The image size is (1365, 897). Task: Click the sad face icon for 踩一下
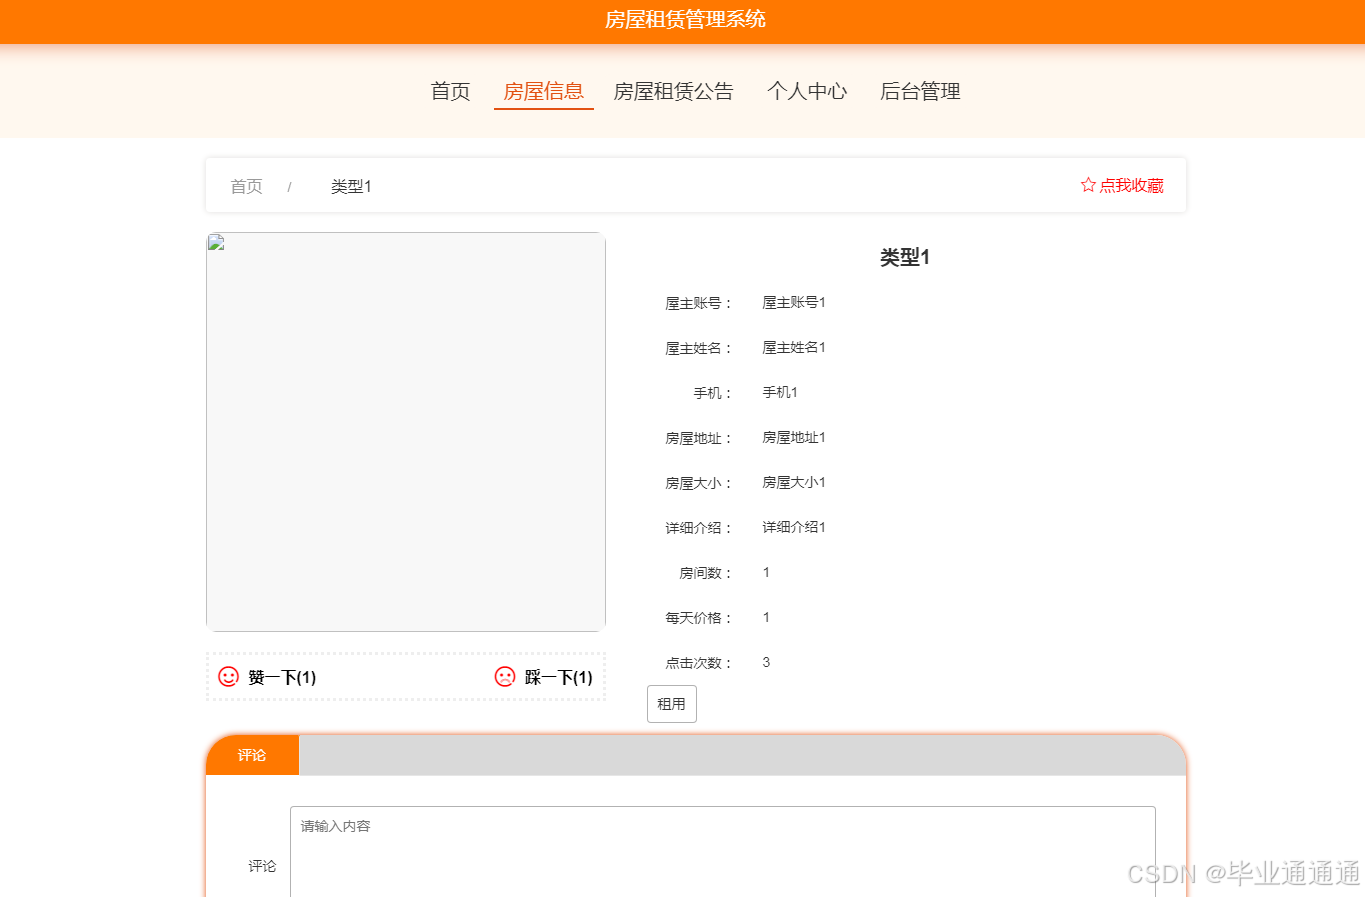(x=505, y=677)
